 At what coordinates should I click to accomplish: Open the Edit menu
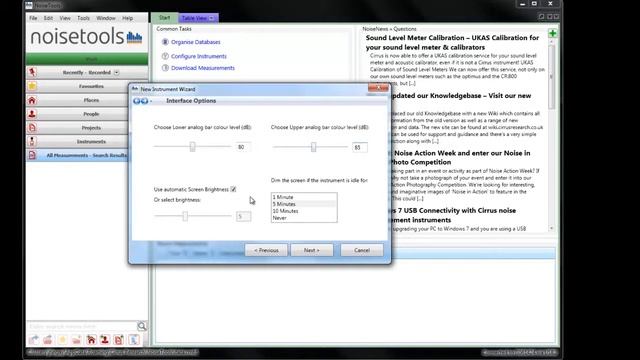click(x=48, y=18)
